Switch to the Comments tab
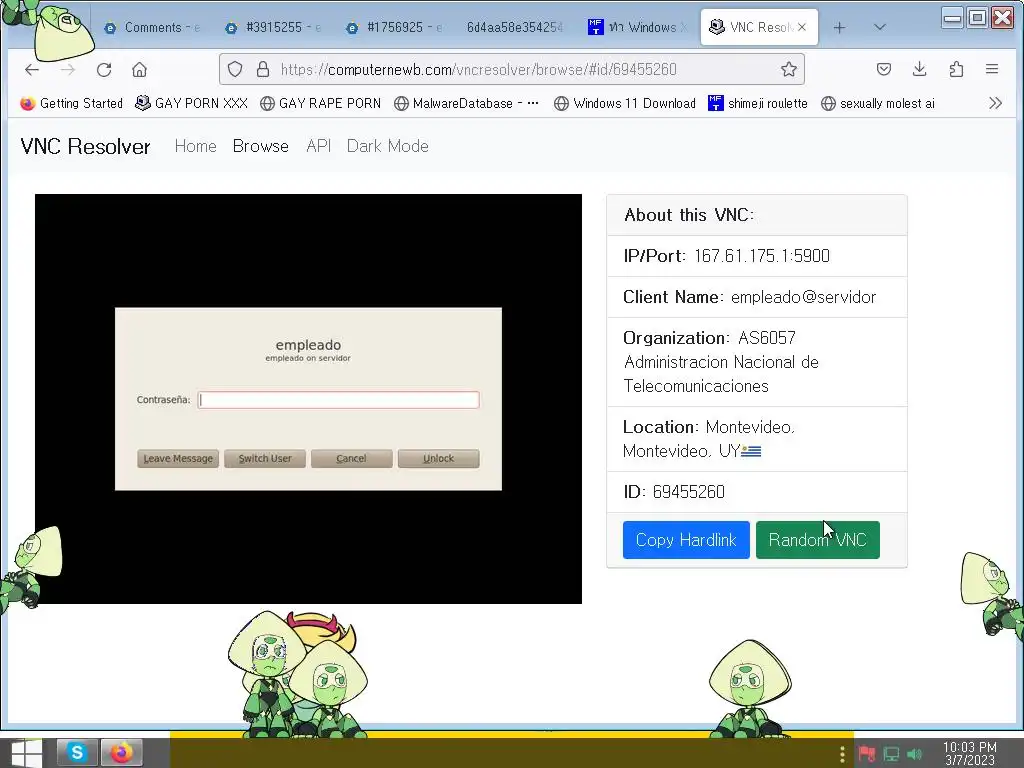Screen dimensions: 1024x768 [x=152, y=27]
